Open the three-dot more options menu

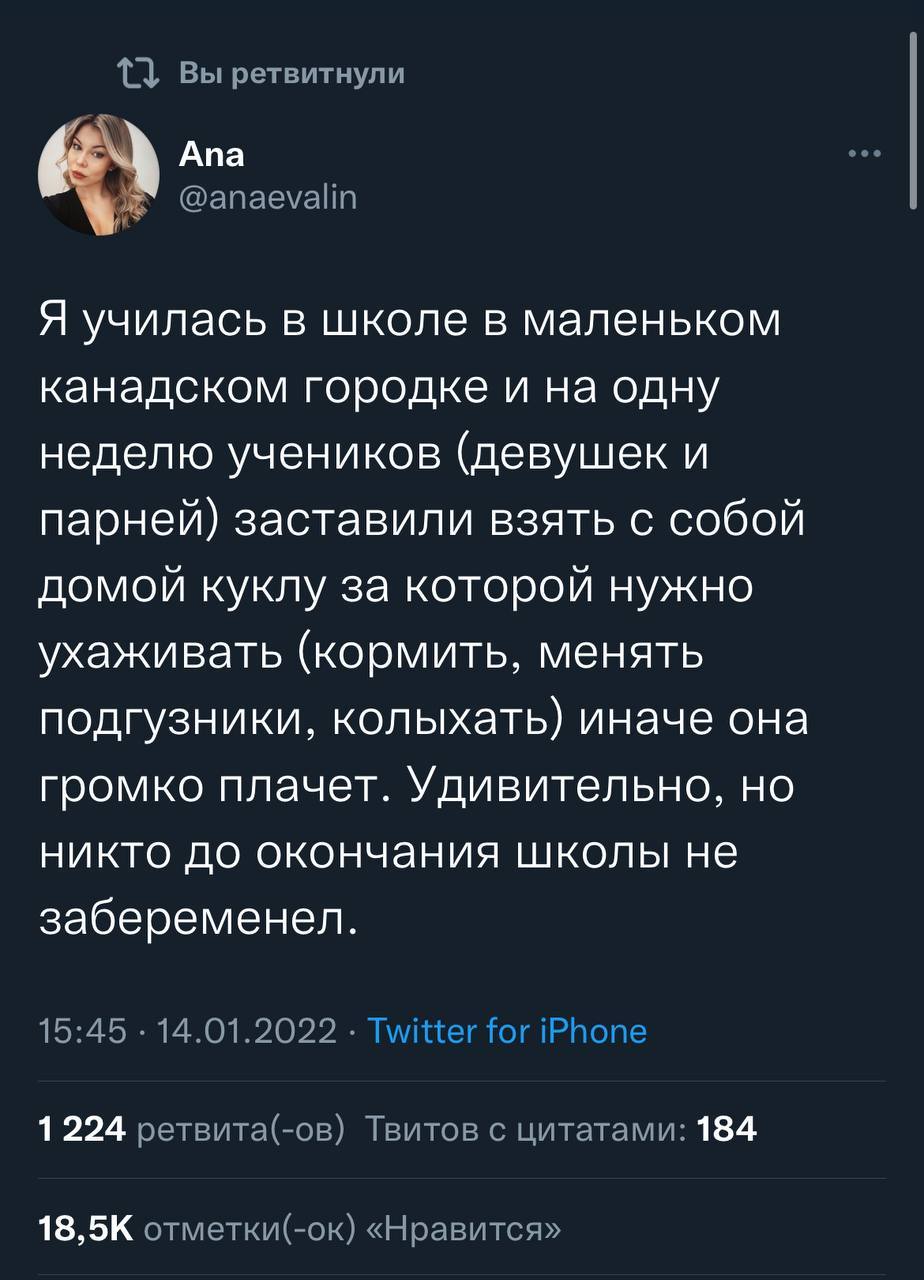[x=864, y=154]
